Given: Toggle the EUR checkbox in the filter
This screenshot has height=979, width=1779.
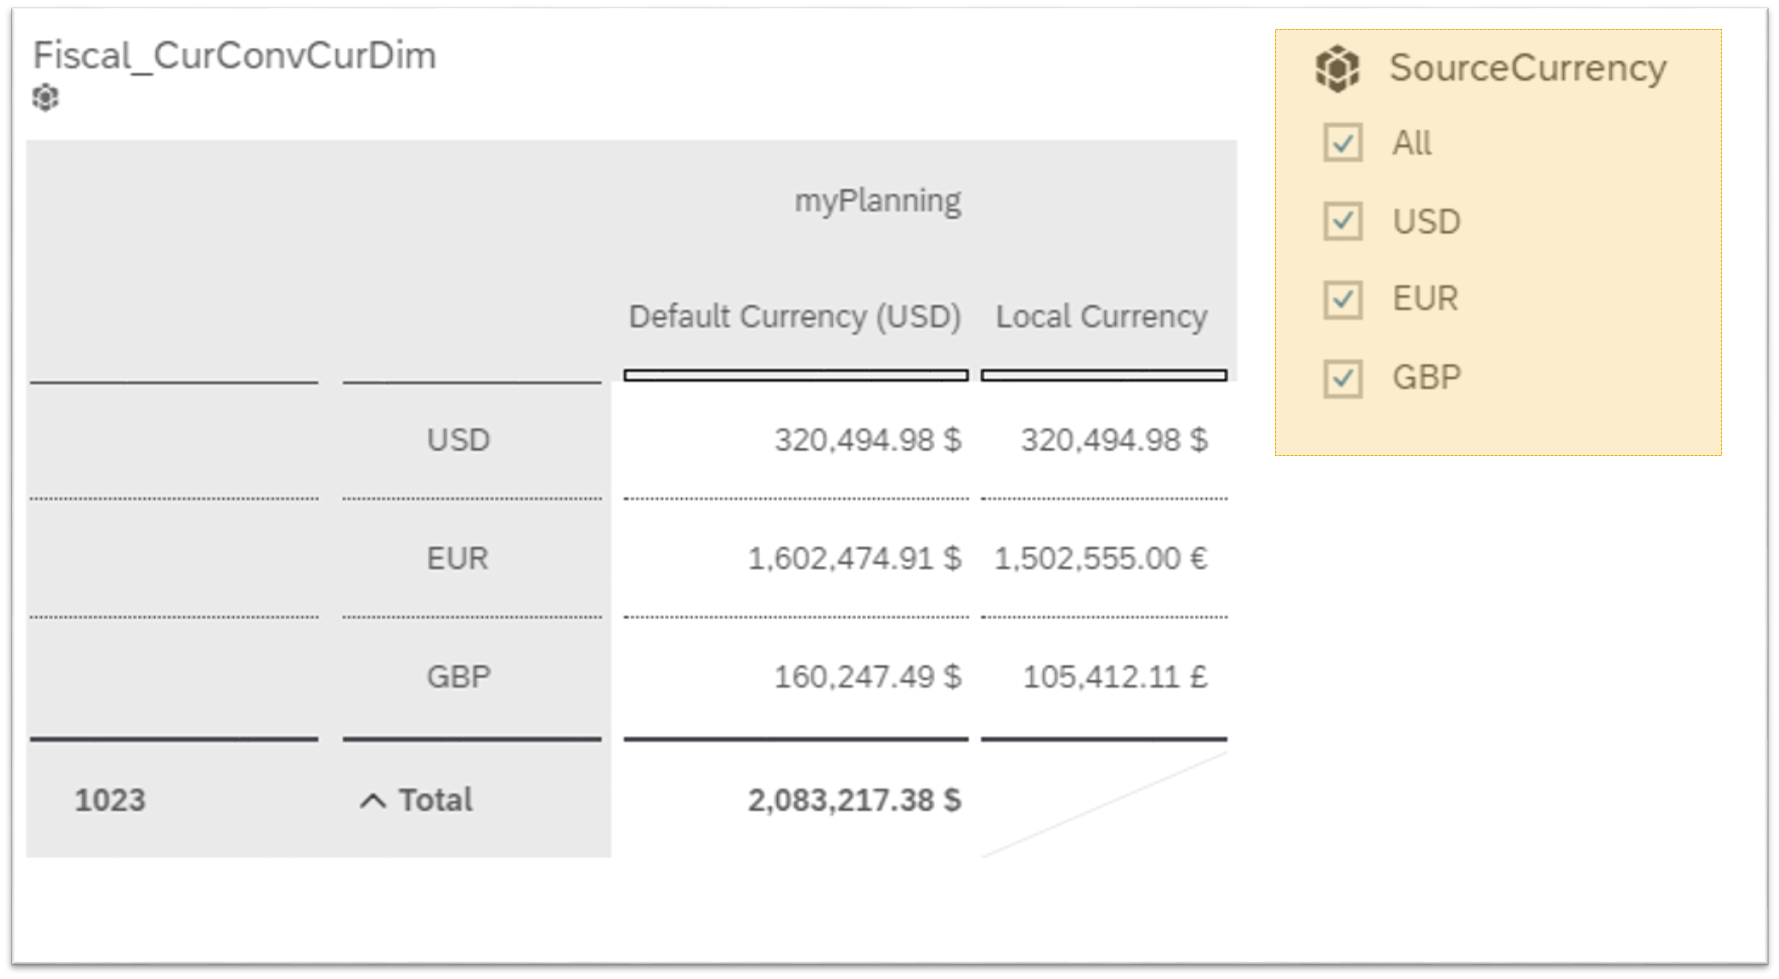Looking at the screenshot, I should pyautogui.click(x=1342, y=299).
